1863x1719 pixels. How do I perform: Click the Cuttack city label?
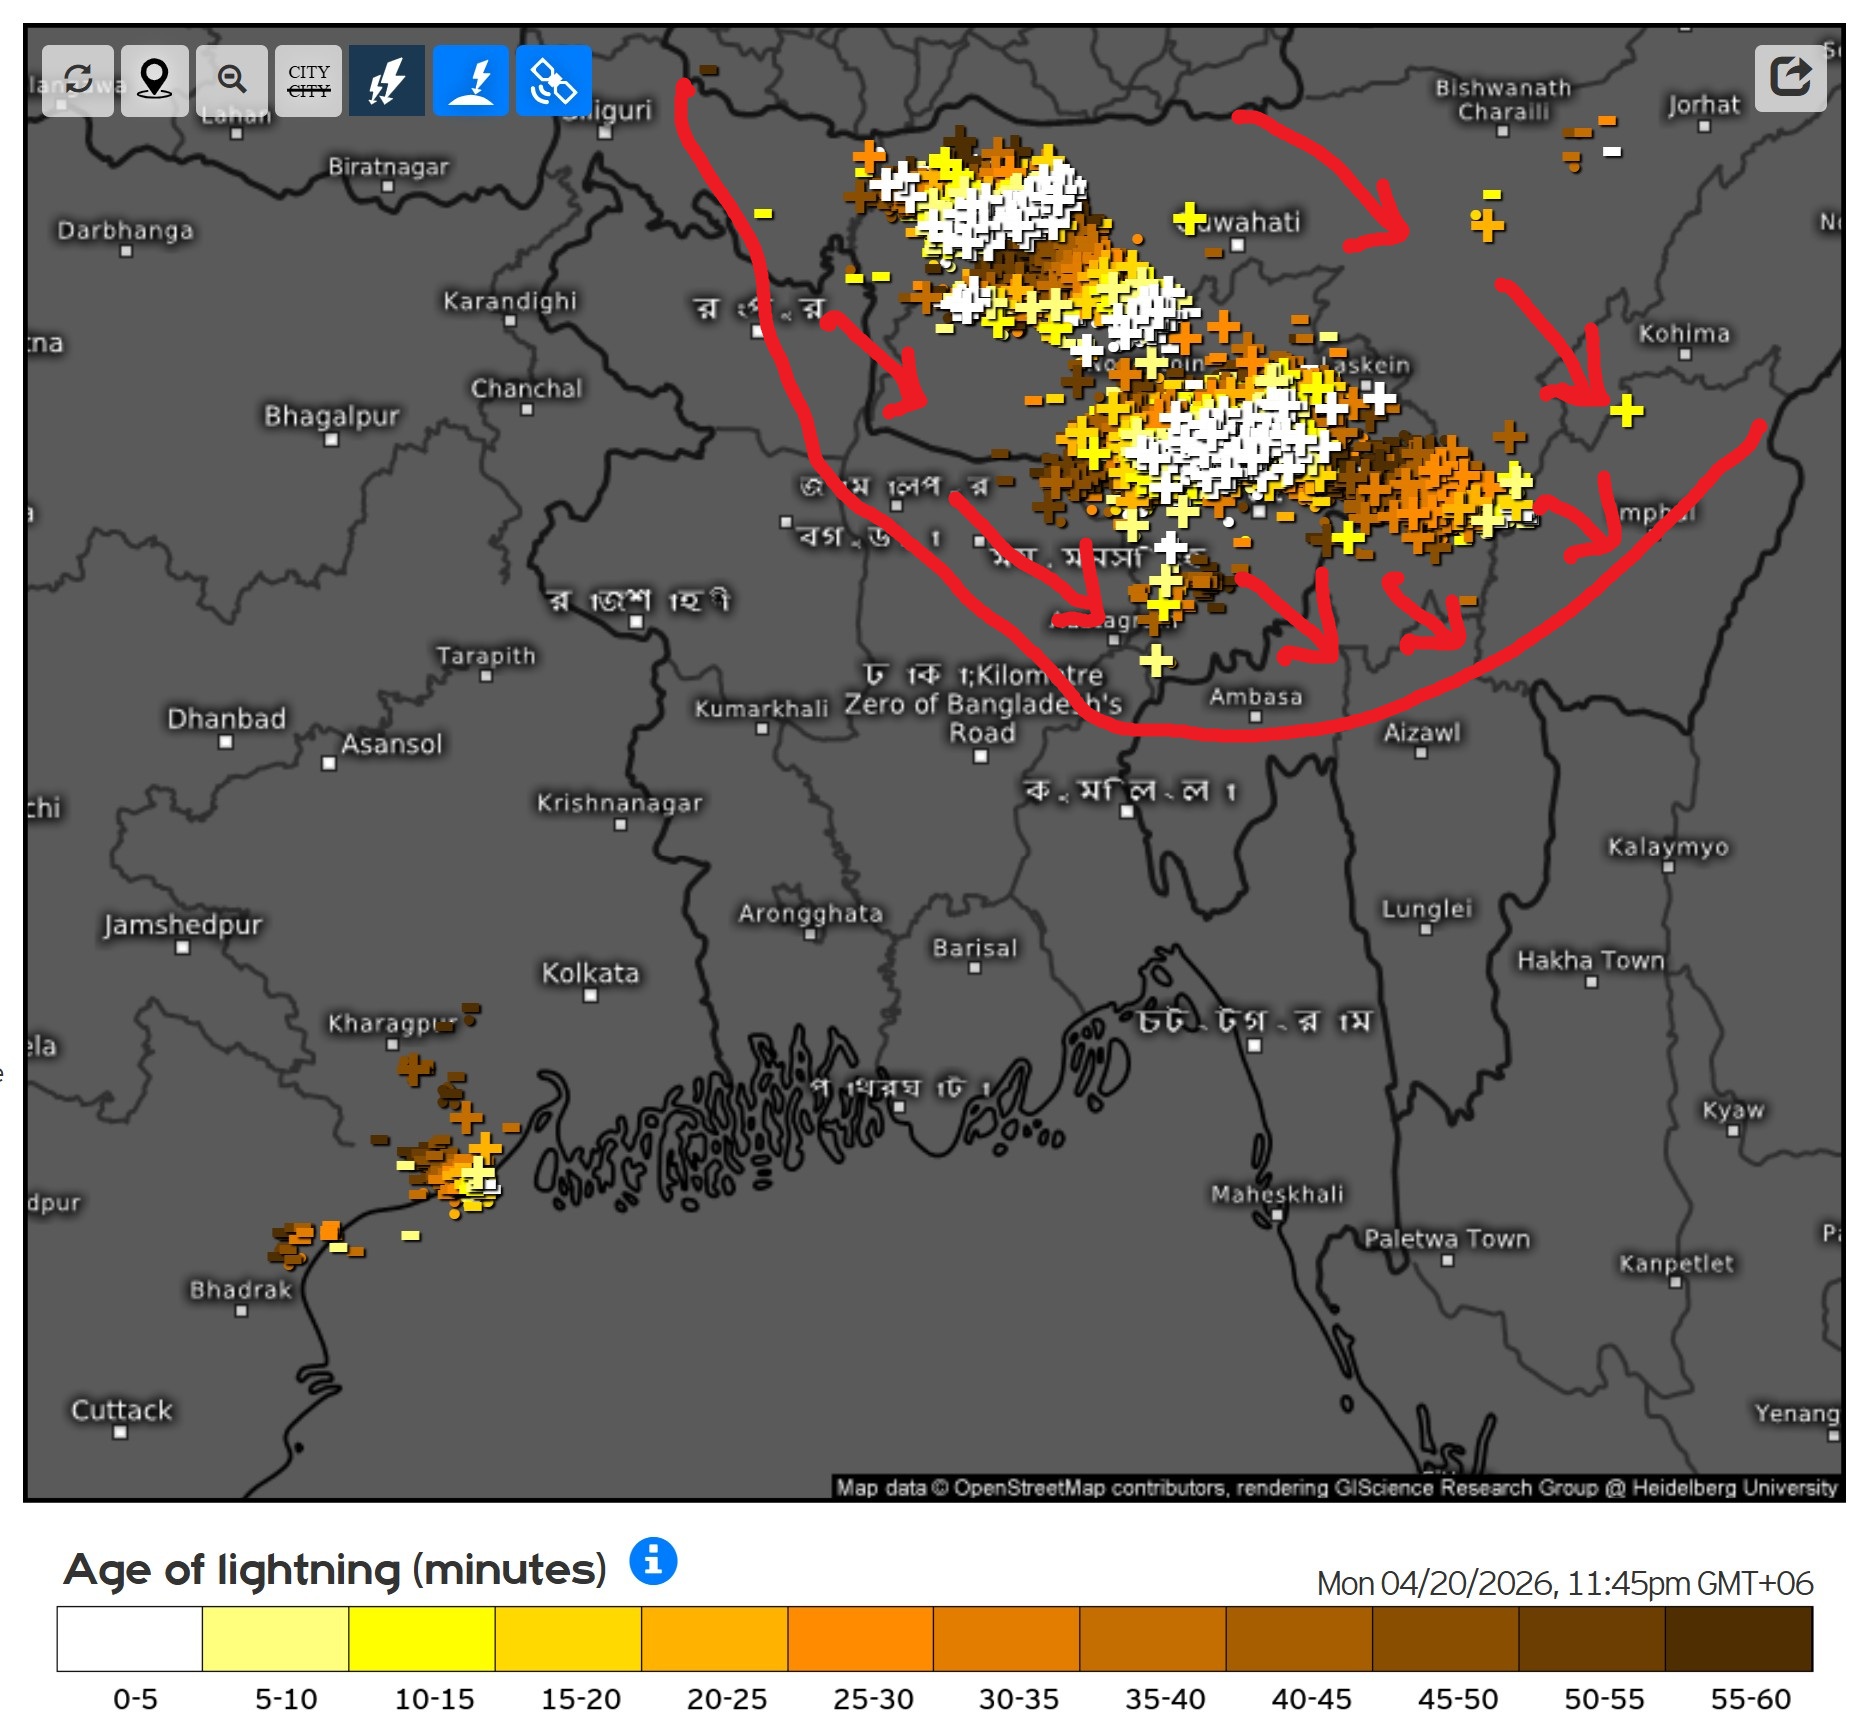coord(122,1410)
